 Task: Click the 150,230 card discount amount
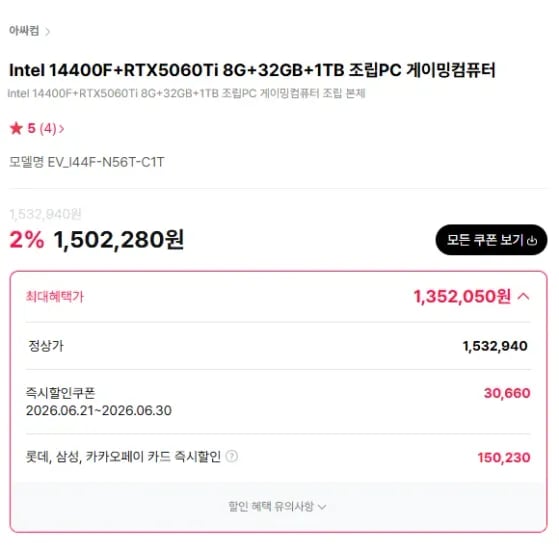[x=504, y=457]
